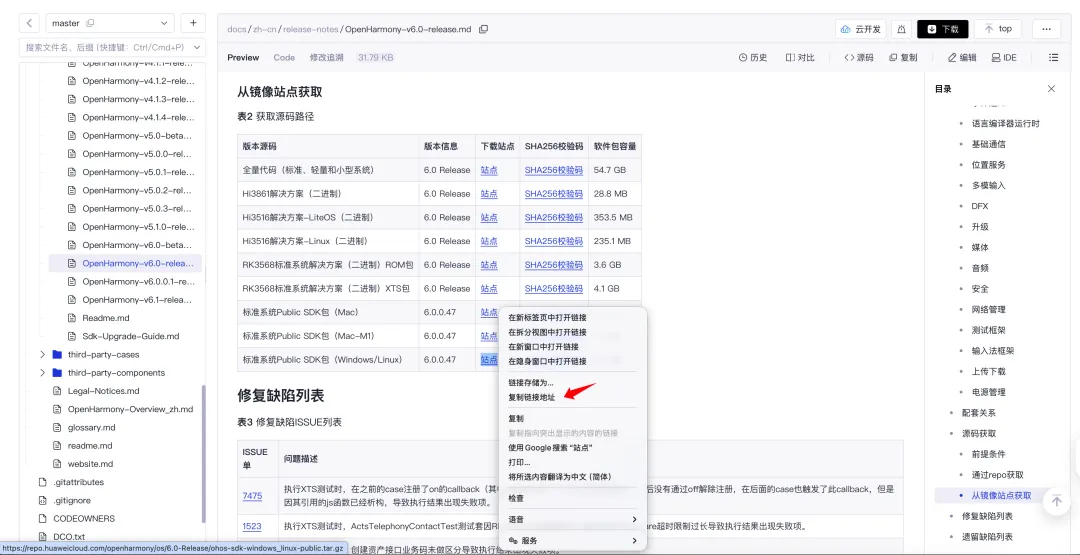1080x555 pixels.
Task: Expand the 语音 submenu
Action: [573, 519]
